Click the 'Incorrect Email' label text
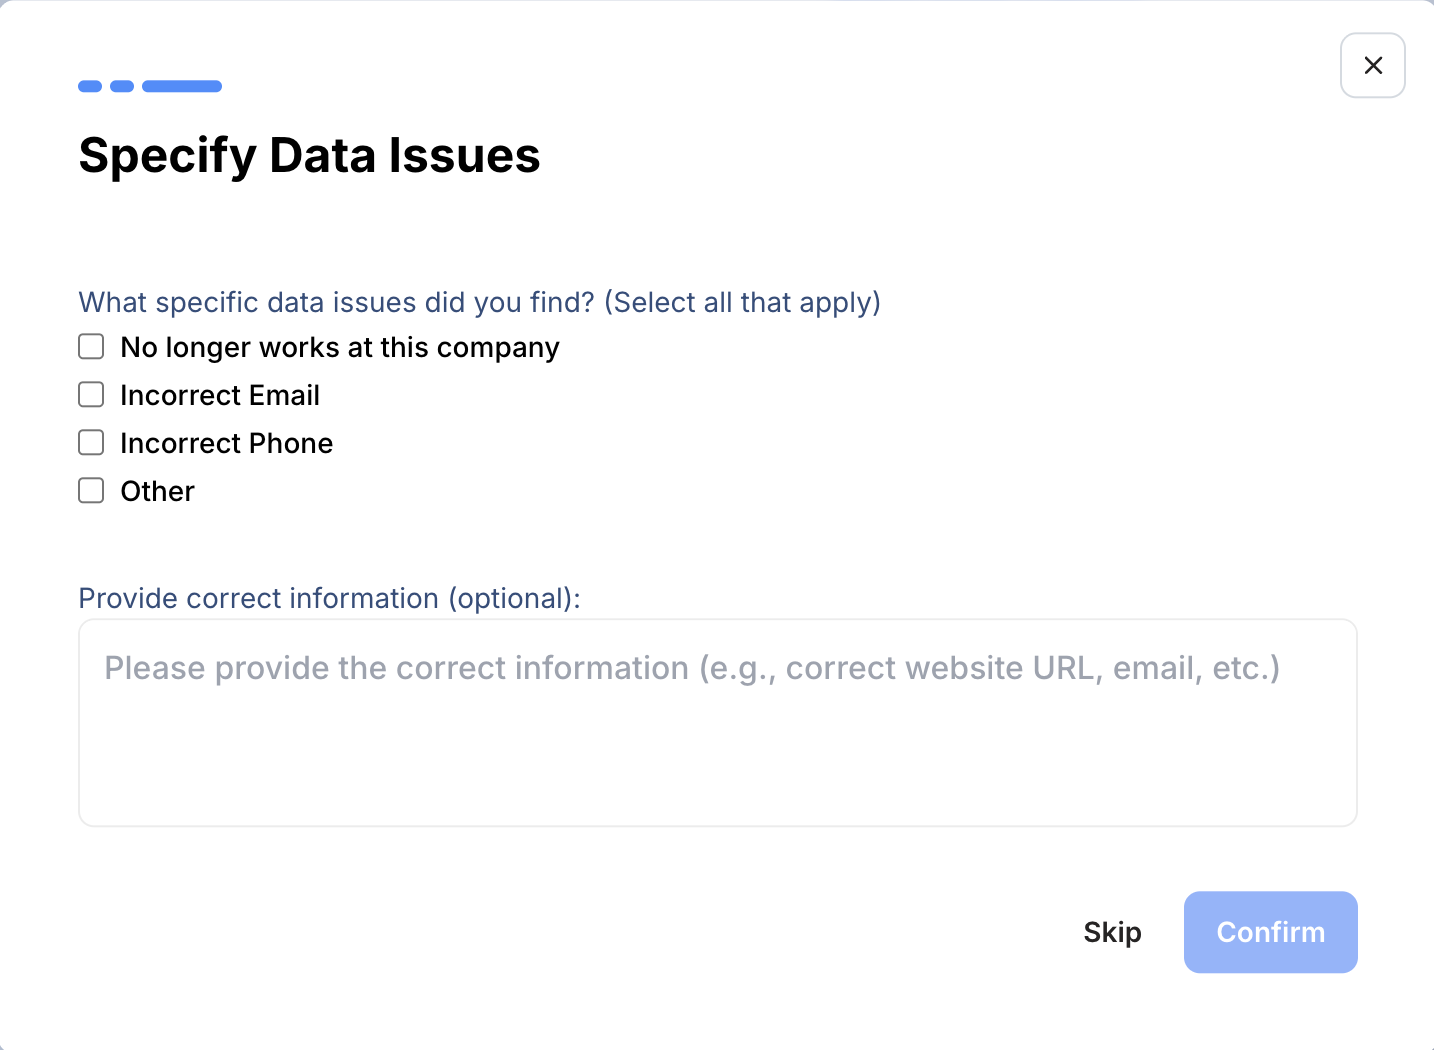The image size is (1434, 1050). point(220,395)
